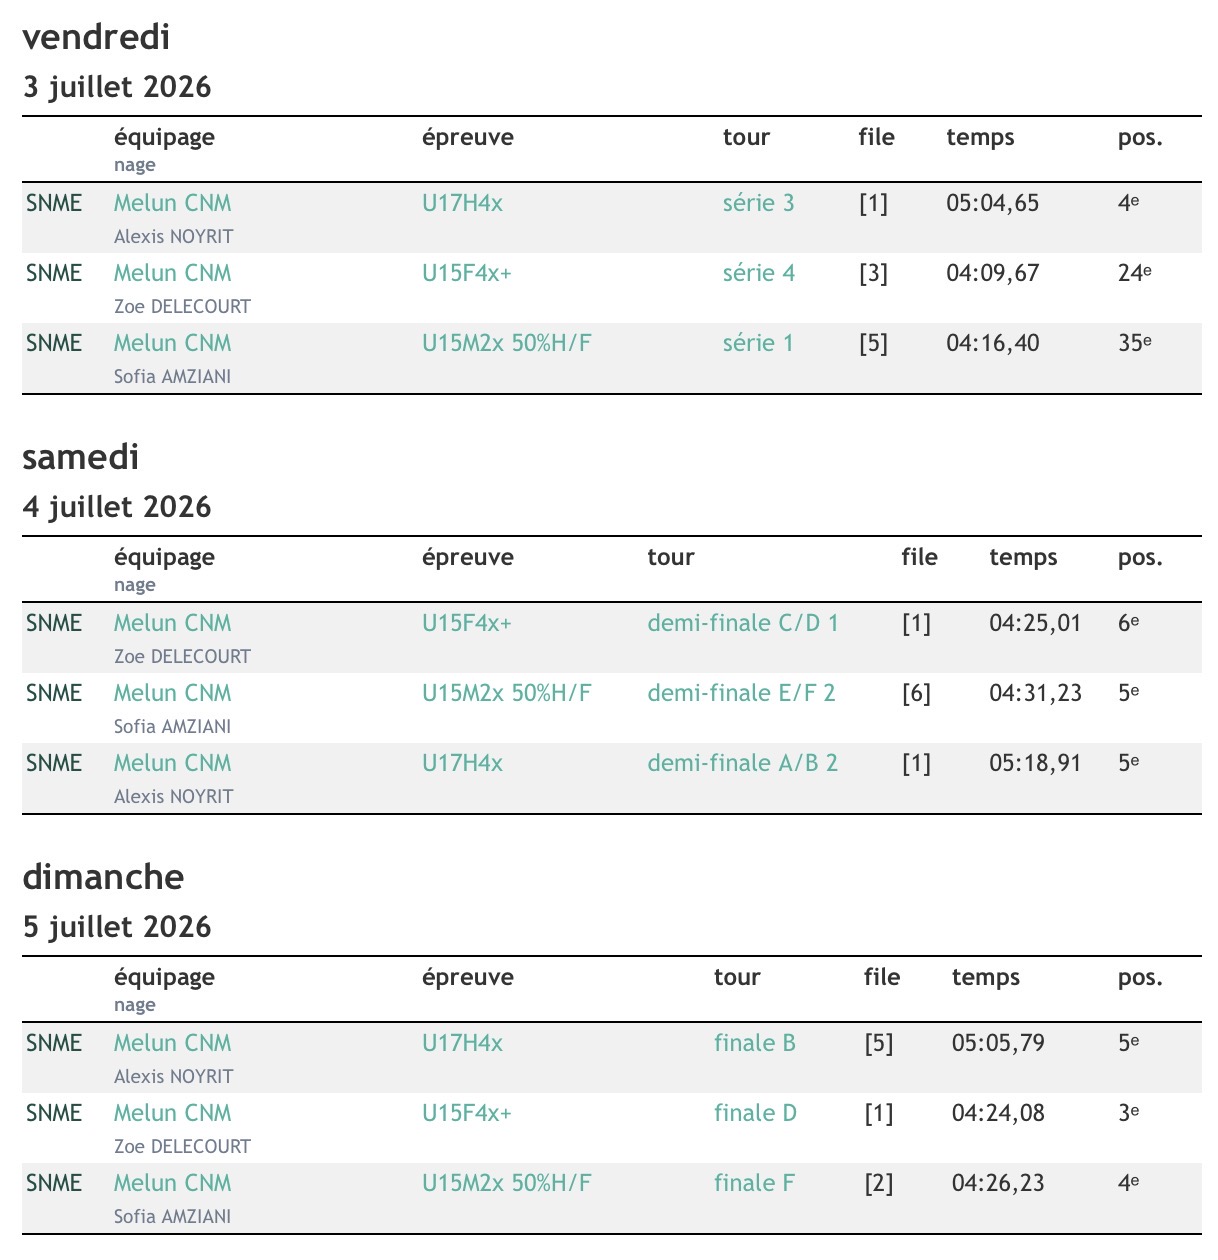Open Friday's U15M2x 50%H/F event link
Viewport: 1218px width, 1260px height.
[507, 343]
